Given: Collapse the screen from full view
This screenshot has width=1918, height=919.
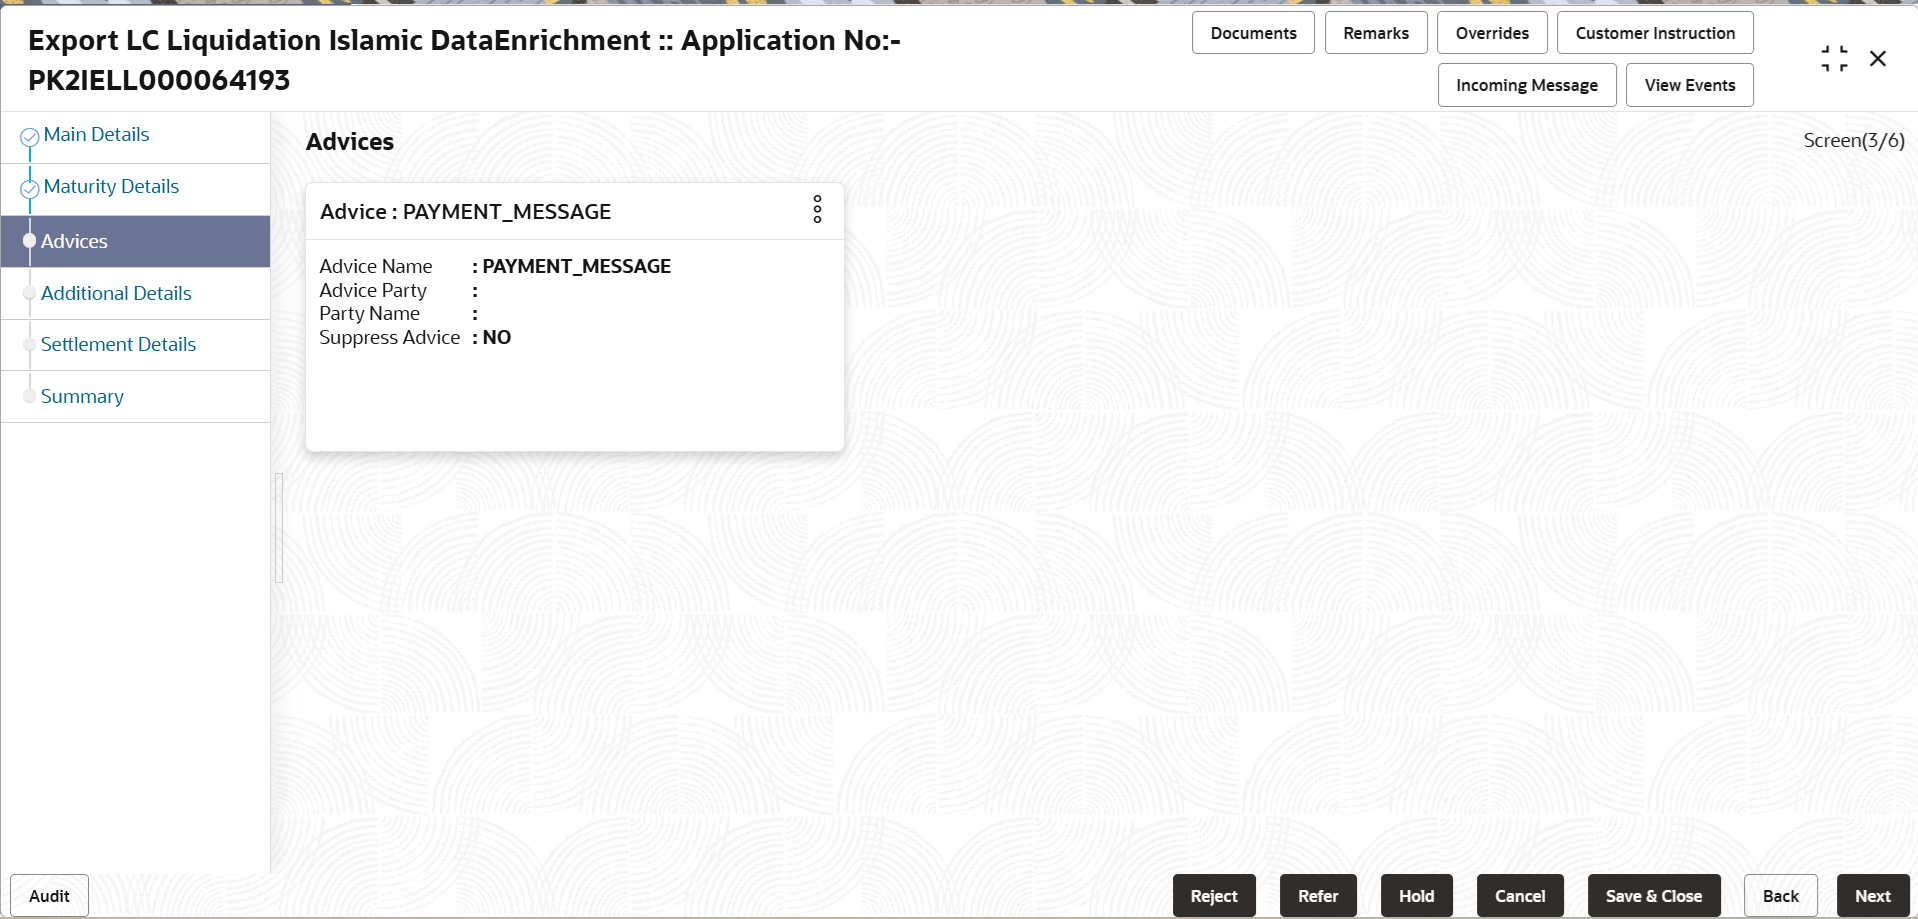Looking at the screenshot, I should pyautogui.click(x=1834, y=59).
